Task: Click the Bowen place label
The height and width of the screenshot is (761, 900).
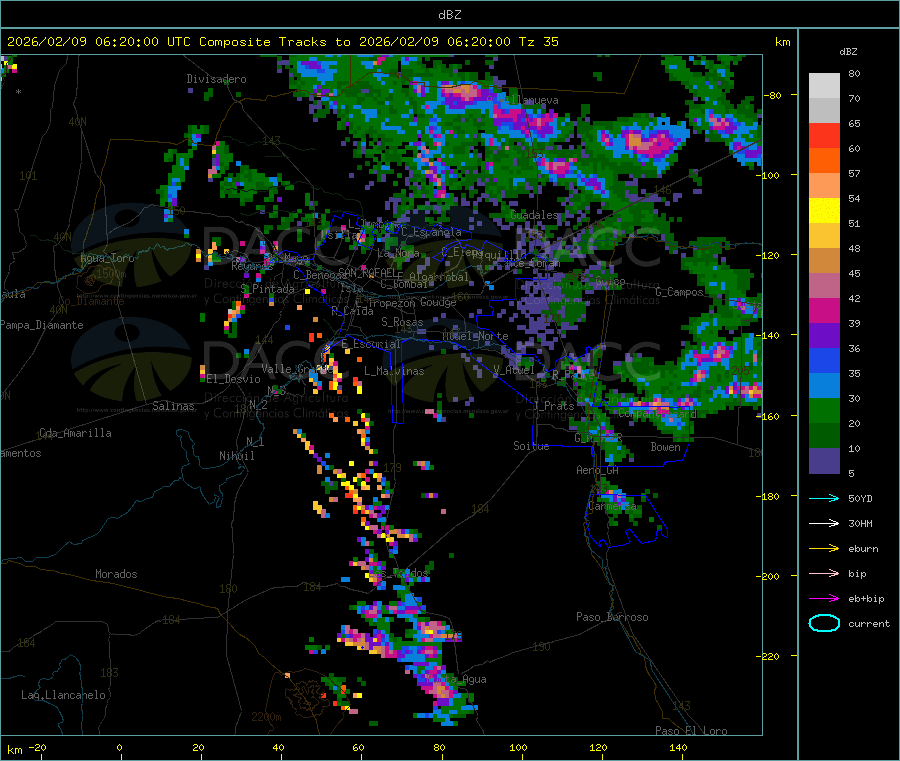Action: (665, 447)
